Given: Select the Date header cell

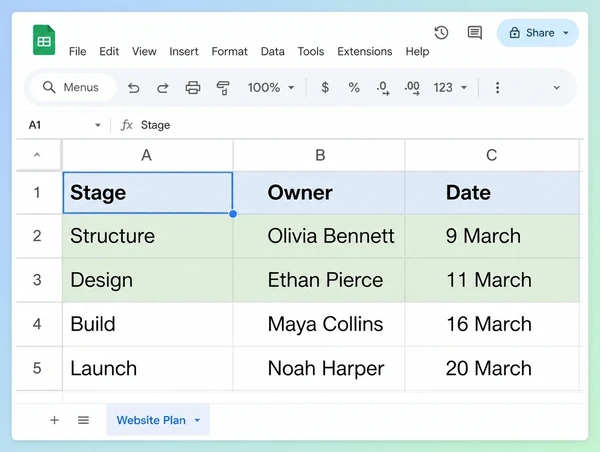Looking at the screenshot, I should pos(492,193).
